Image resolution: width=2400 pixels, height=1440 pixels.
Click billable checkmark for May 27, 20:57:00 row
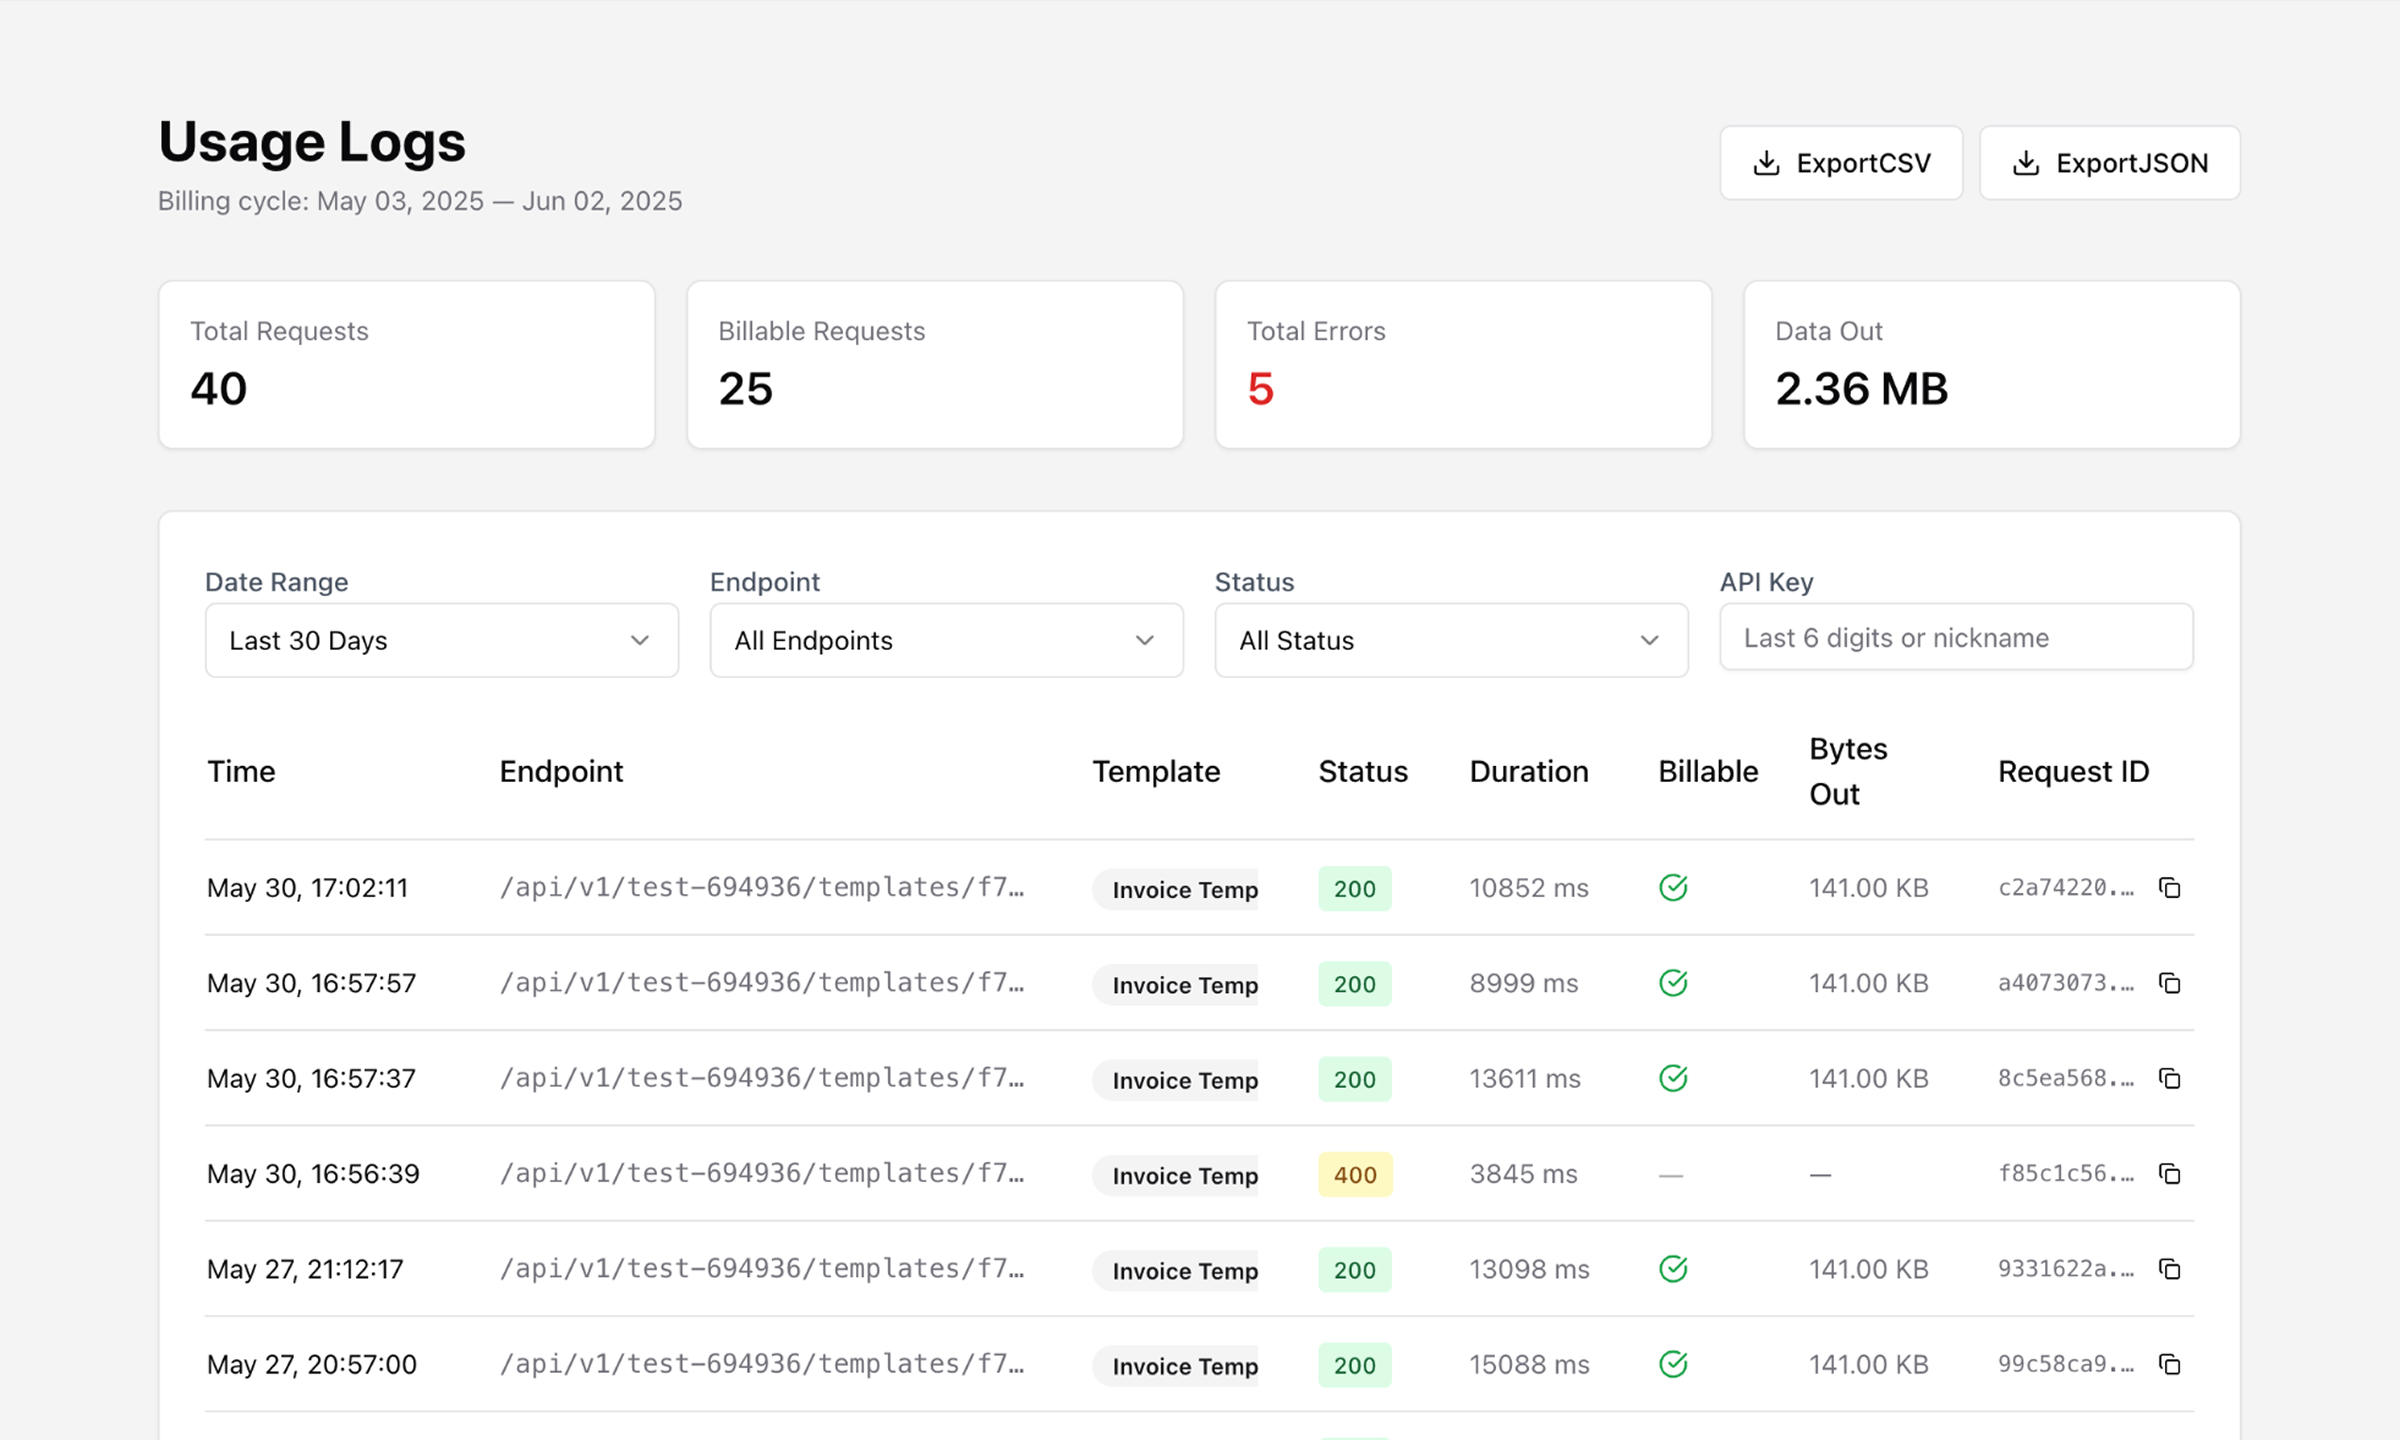[1673, 1364]
